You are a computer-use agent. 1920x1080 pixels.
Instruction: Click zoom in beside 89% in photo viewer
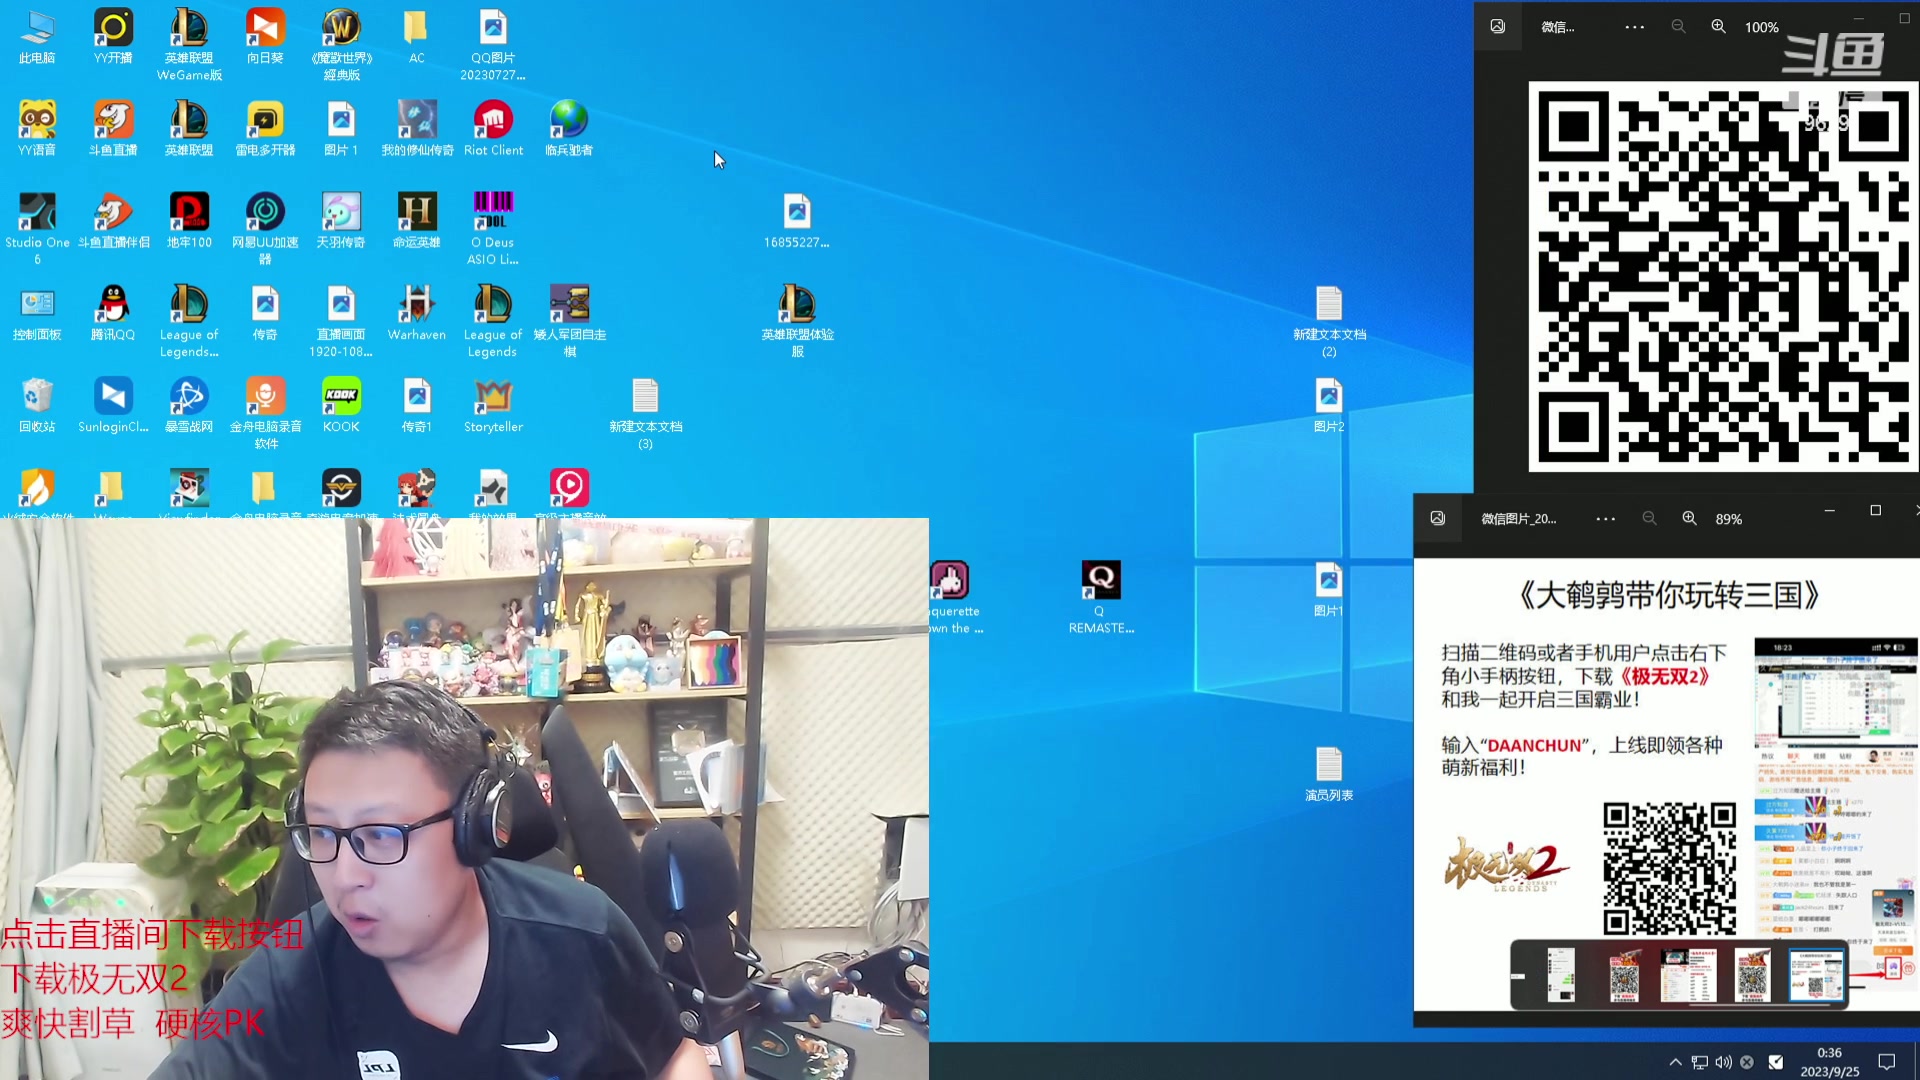pos(1689,518)
